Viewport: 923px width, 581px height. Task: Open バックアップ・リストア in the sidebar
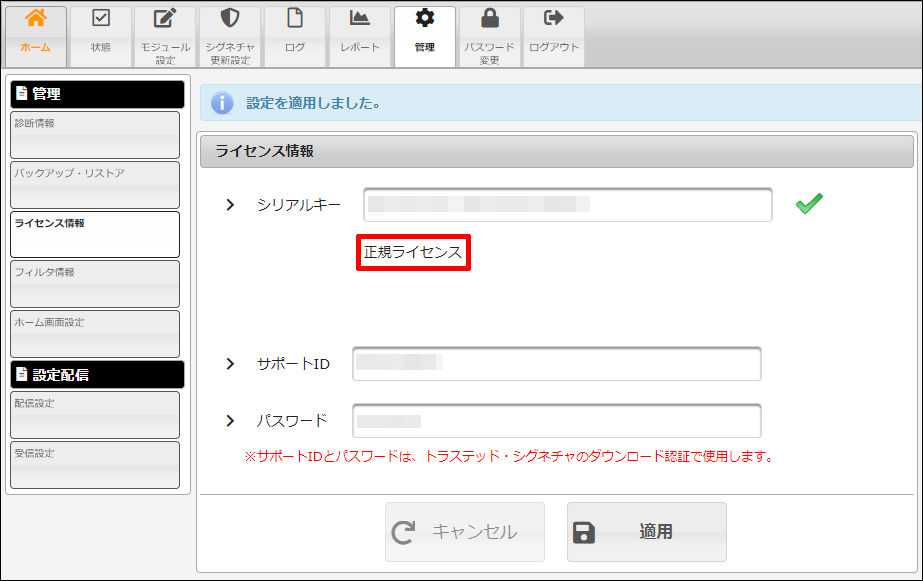[x=95, y=185]
